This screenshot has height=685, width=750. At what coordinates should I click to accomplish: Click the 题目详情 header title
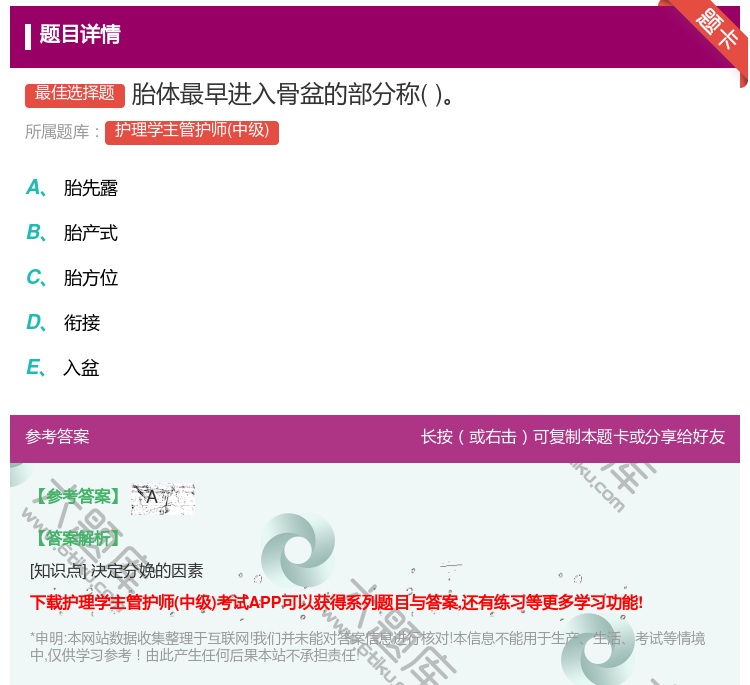[80, 35]
